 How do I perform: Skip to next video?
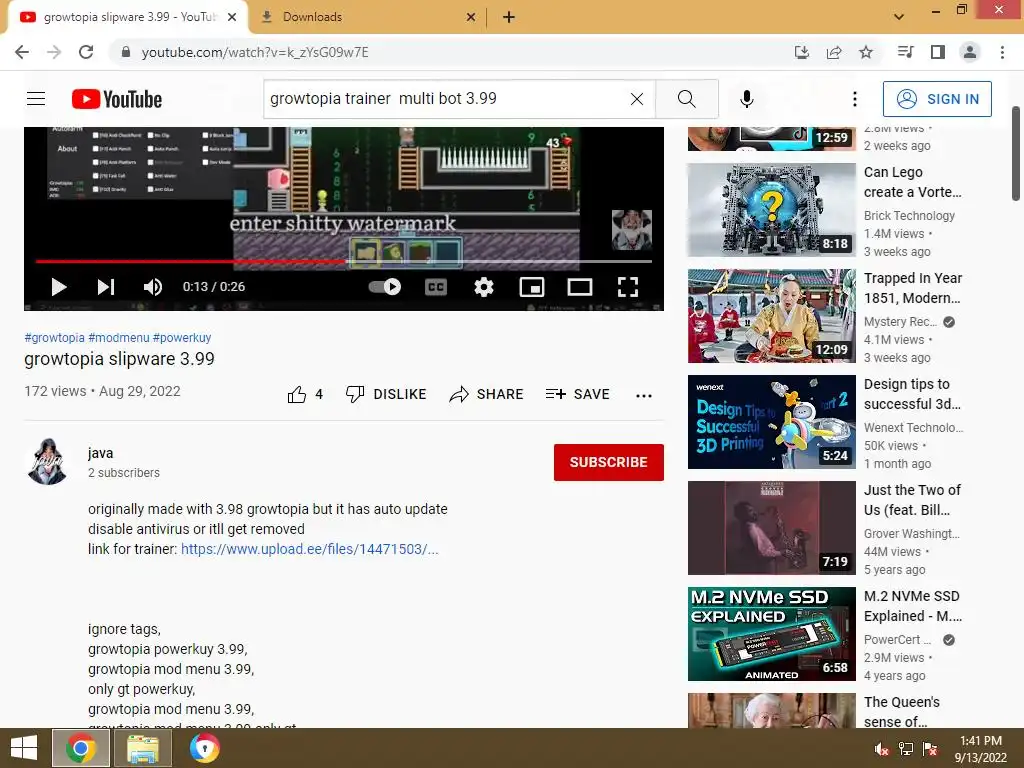pyautogui.click(x=106, y=287)
